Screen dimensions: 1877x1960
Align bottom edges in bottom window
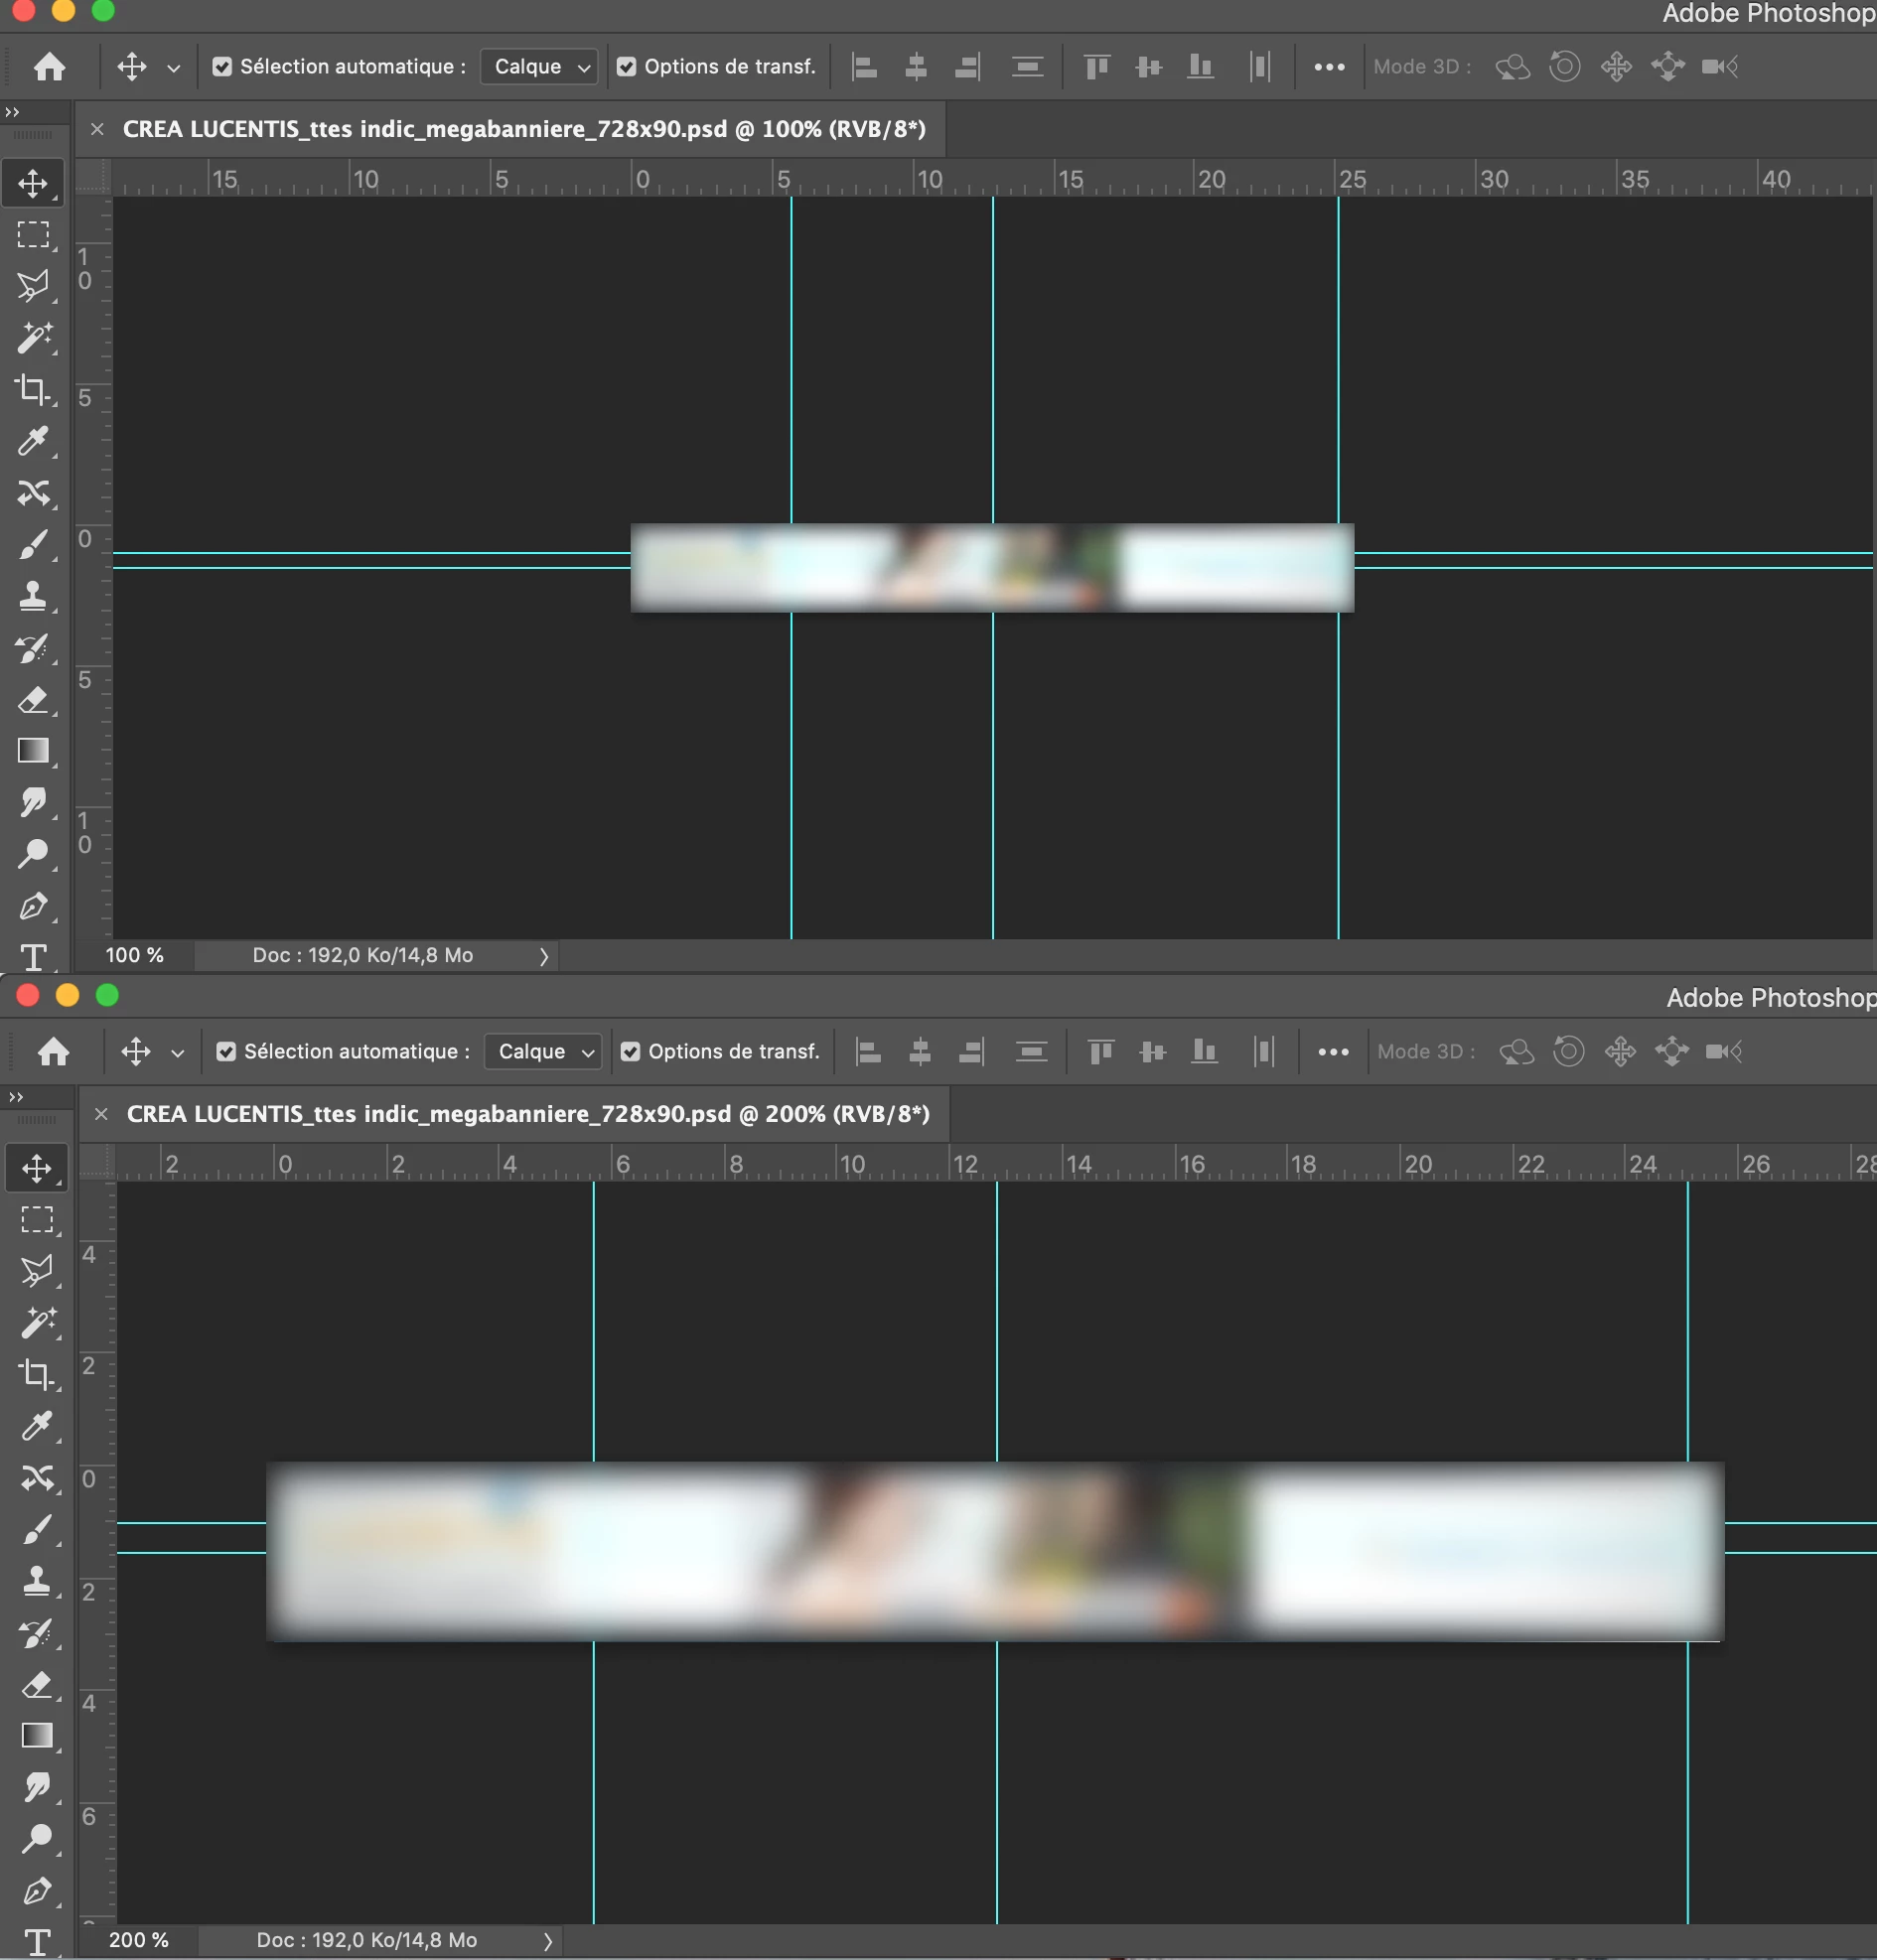click(x=1205, y=1052)
